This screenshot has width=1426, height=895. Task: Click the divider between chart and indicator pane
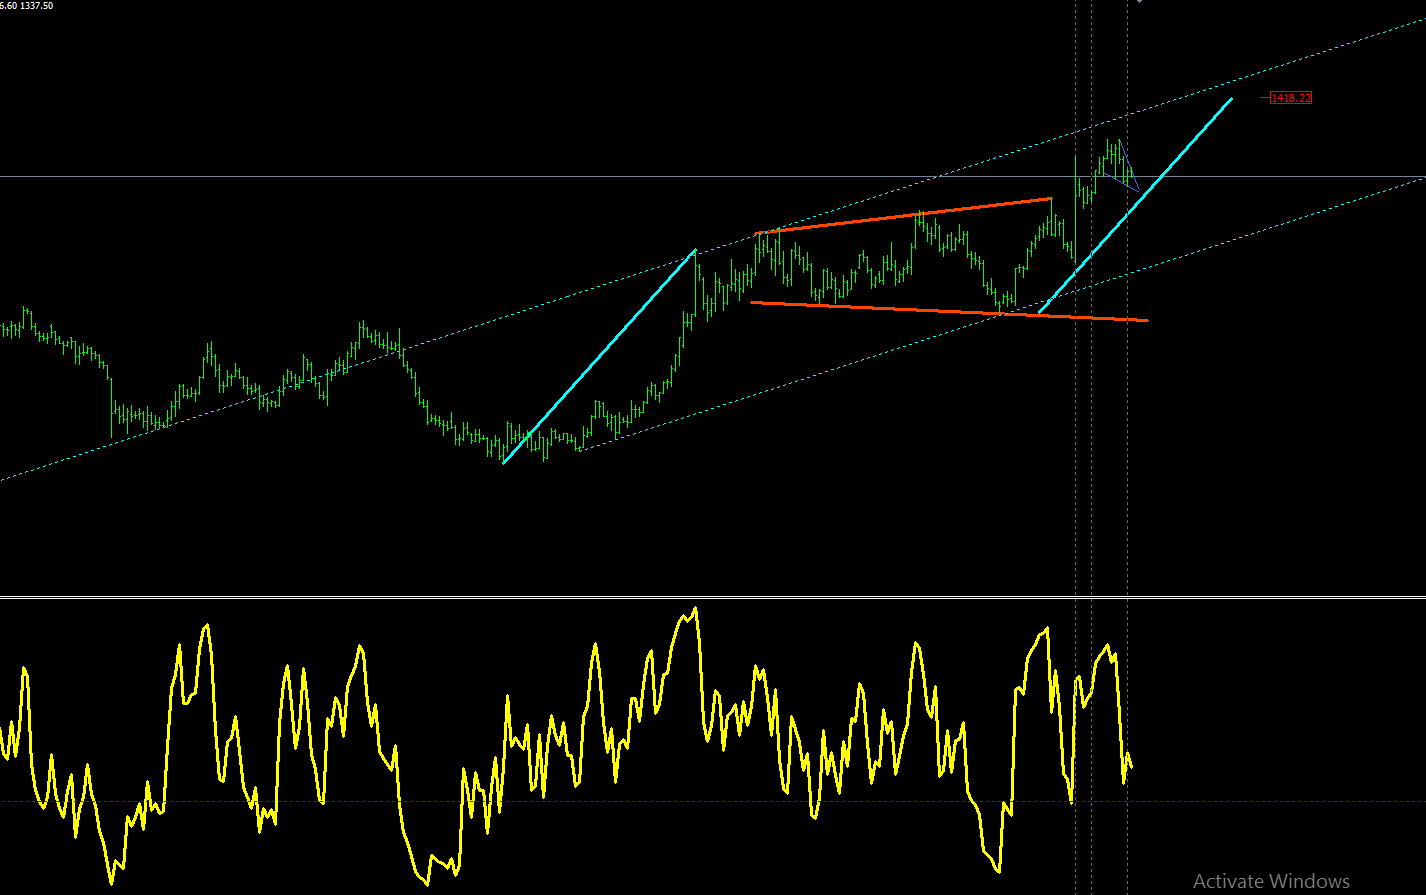click(713, 598)
